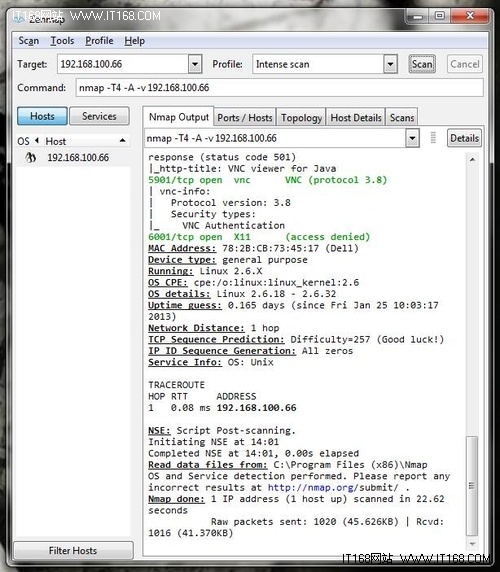Expand the scan command selector dropdown
The width and height of the screenshot is (500, 572).
412,138
